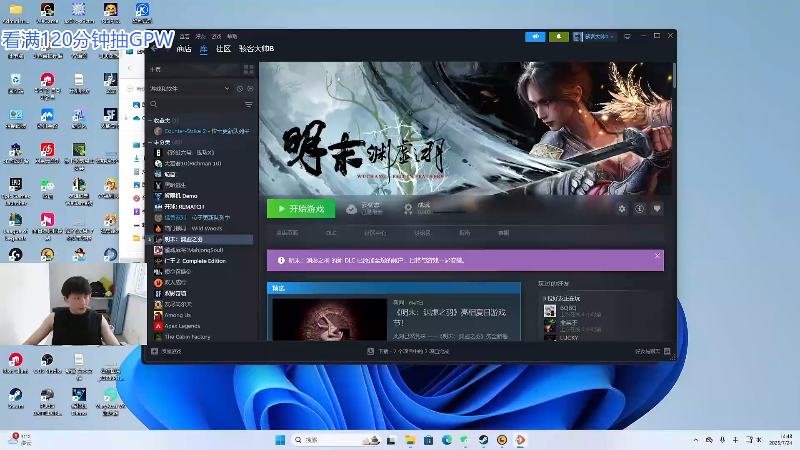Open the 帮助 Help menu

(232, 37)
